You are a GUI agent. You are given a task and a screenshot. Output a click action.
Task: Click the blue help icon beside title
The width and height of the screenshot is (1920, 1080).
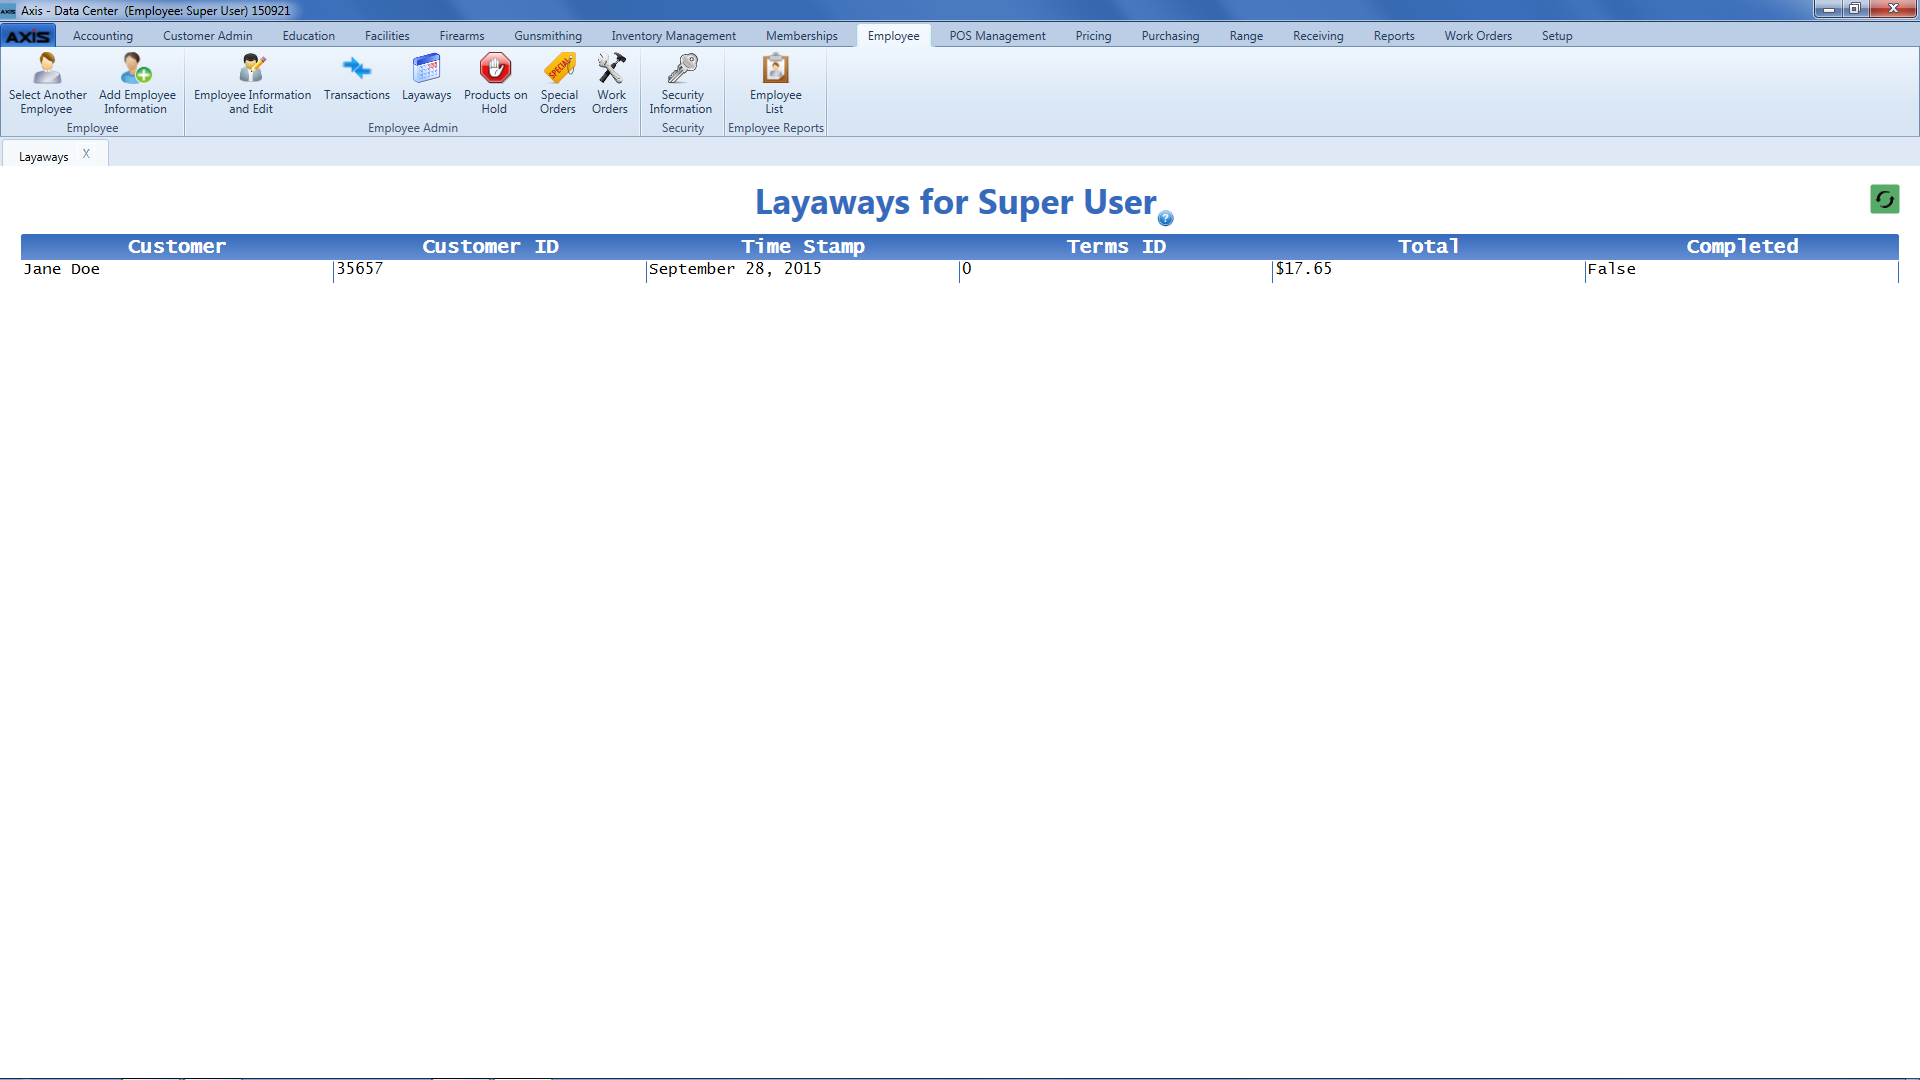[x=1166, y=218]
